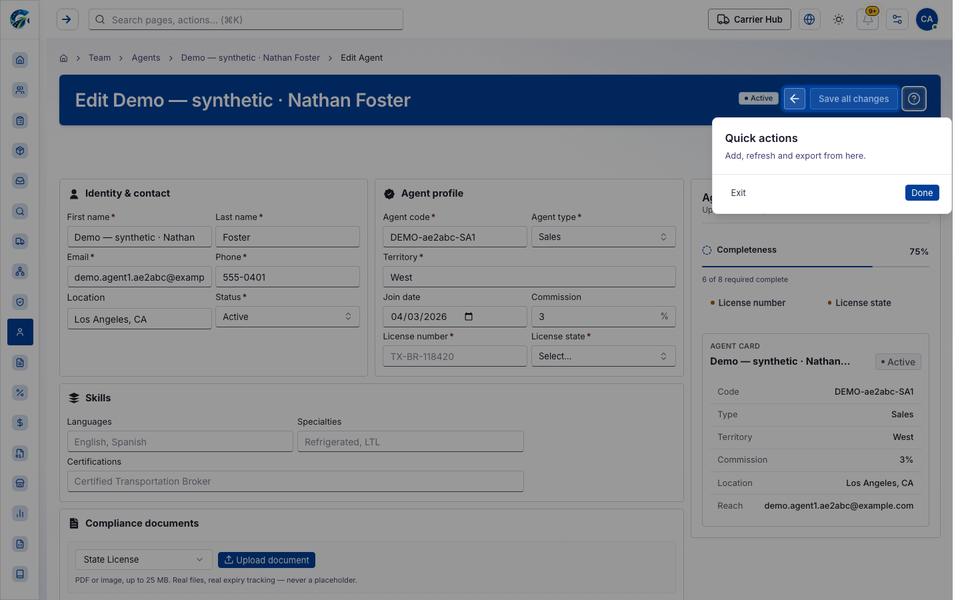The image size is (960, 600).
Task: Click Save all changes
Action: [853, 99]
